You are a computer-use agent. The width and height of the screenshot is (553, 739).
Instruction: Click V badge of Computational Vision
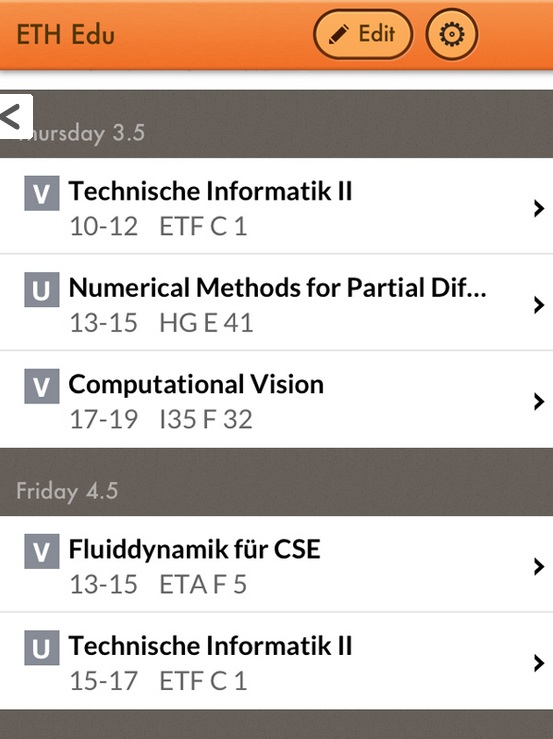coord(41,386)
